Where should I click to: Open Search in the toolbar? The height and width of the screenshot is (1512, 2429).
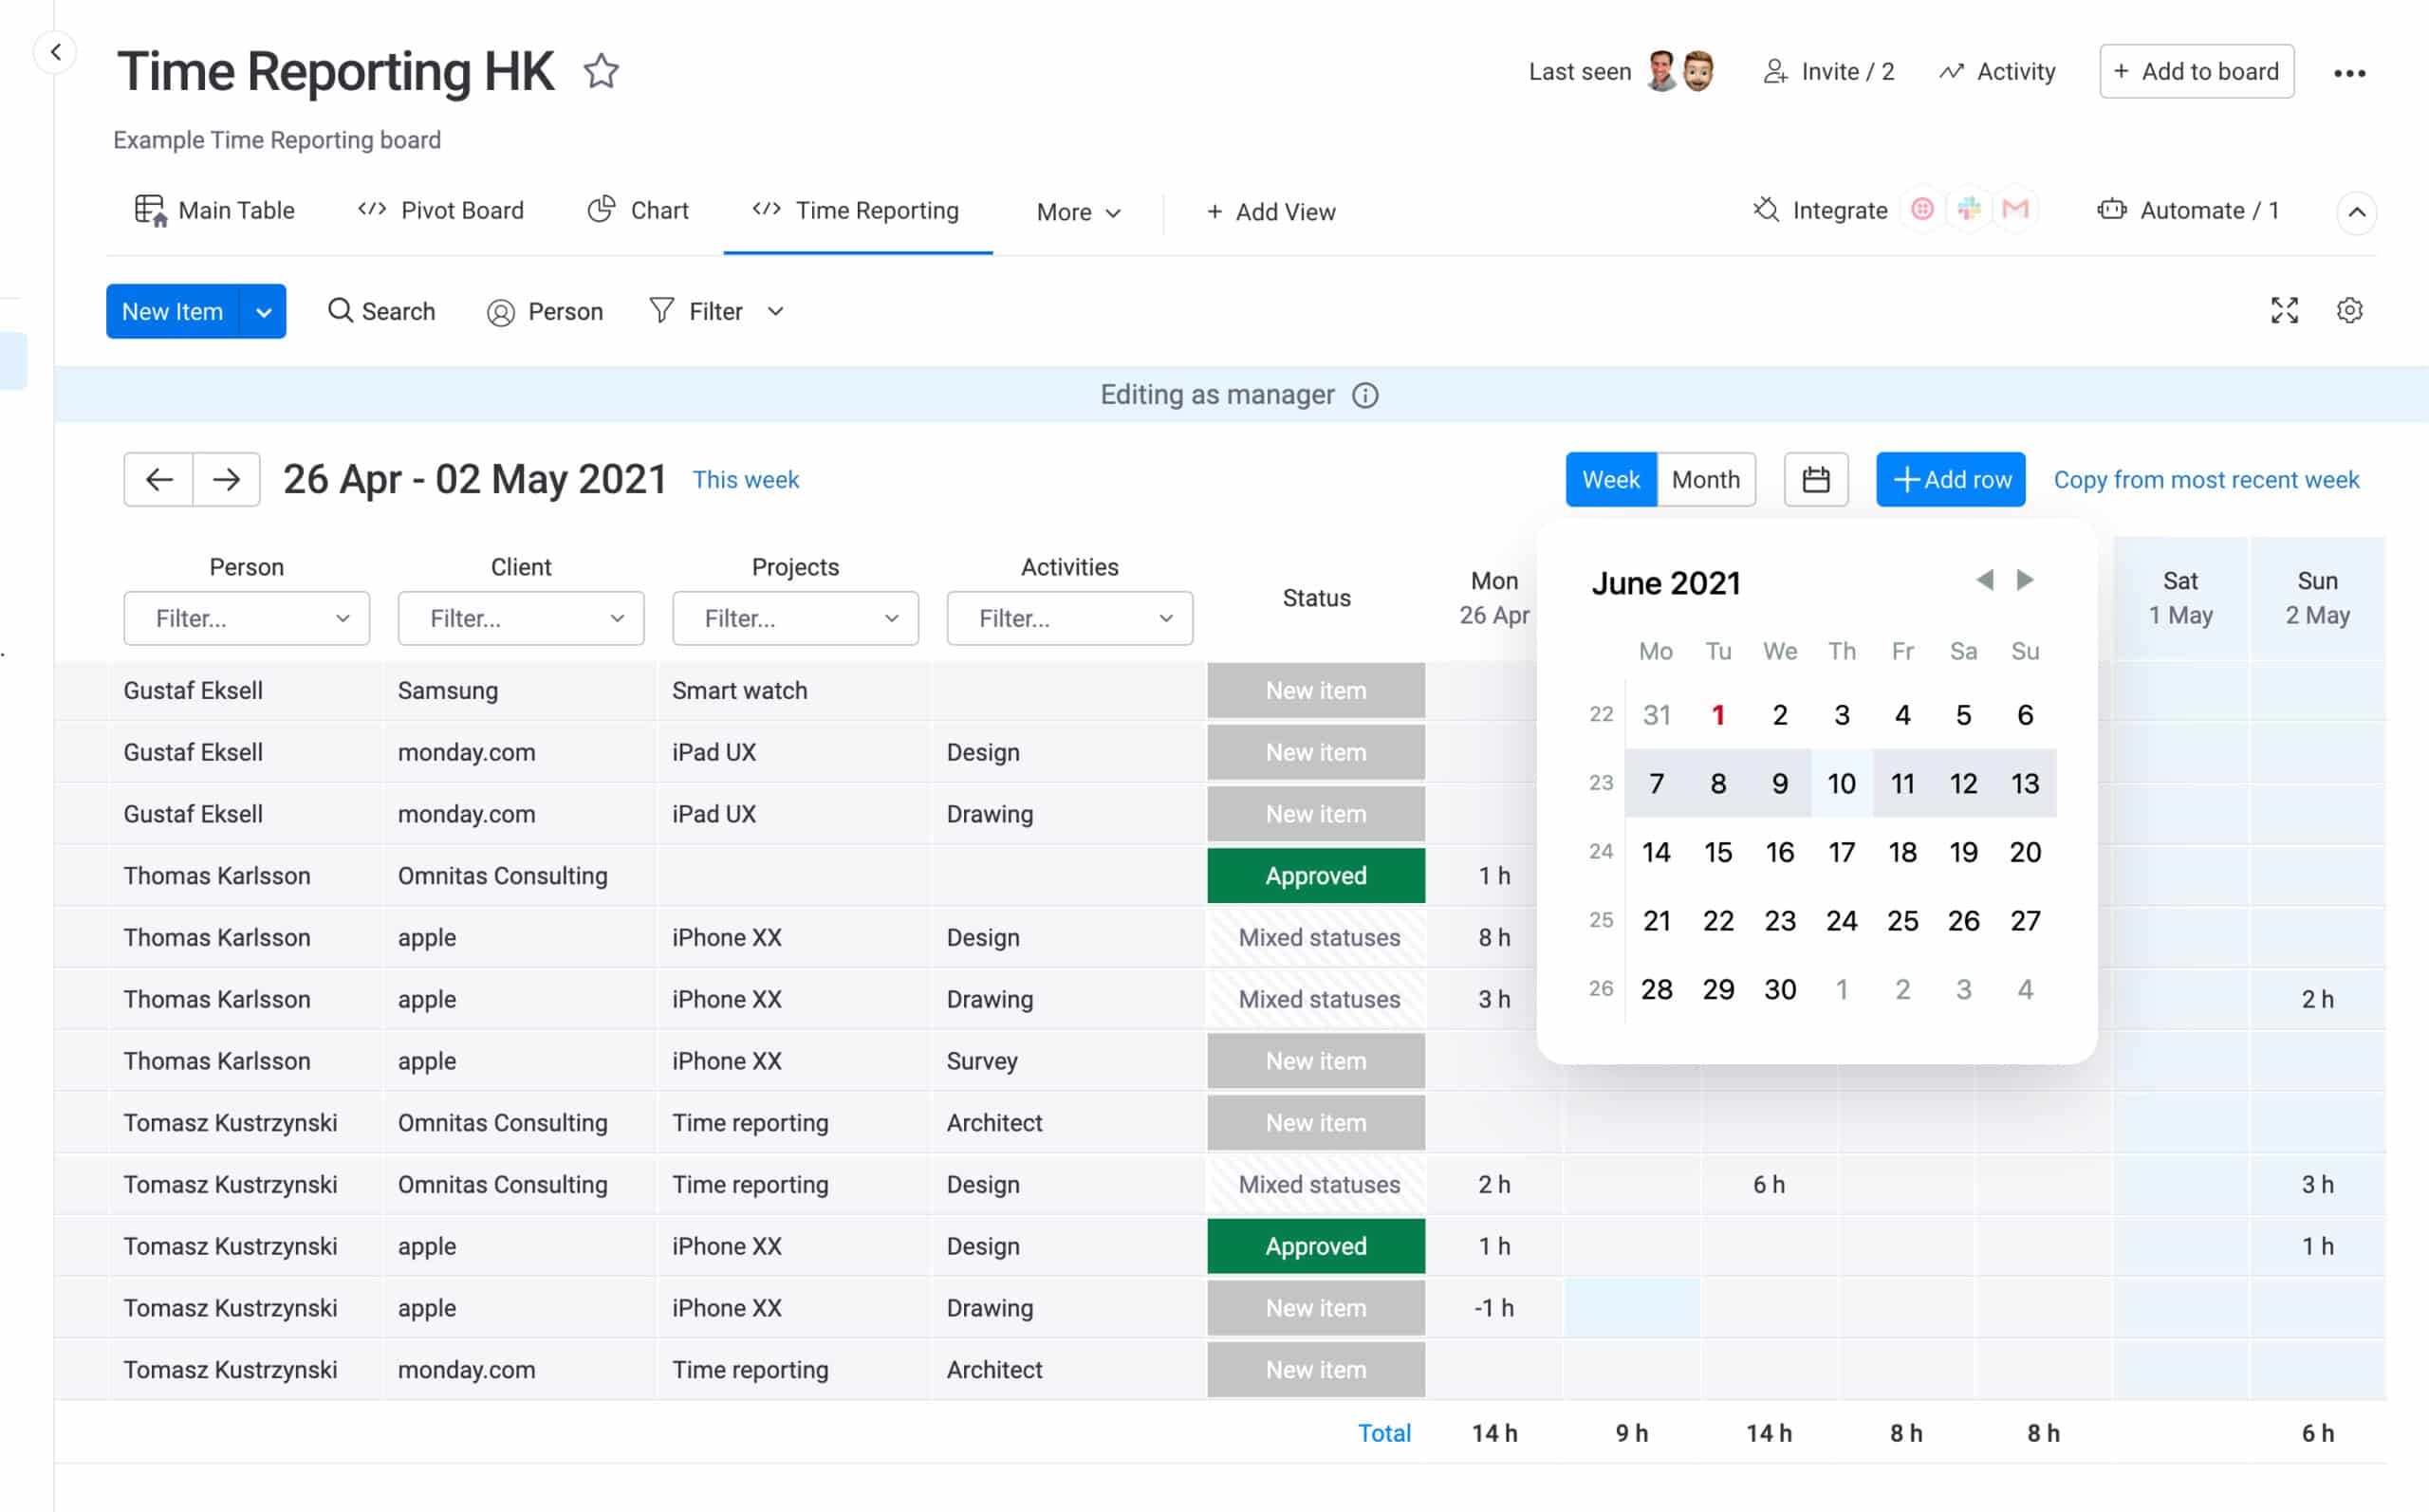coord(382,311)
